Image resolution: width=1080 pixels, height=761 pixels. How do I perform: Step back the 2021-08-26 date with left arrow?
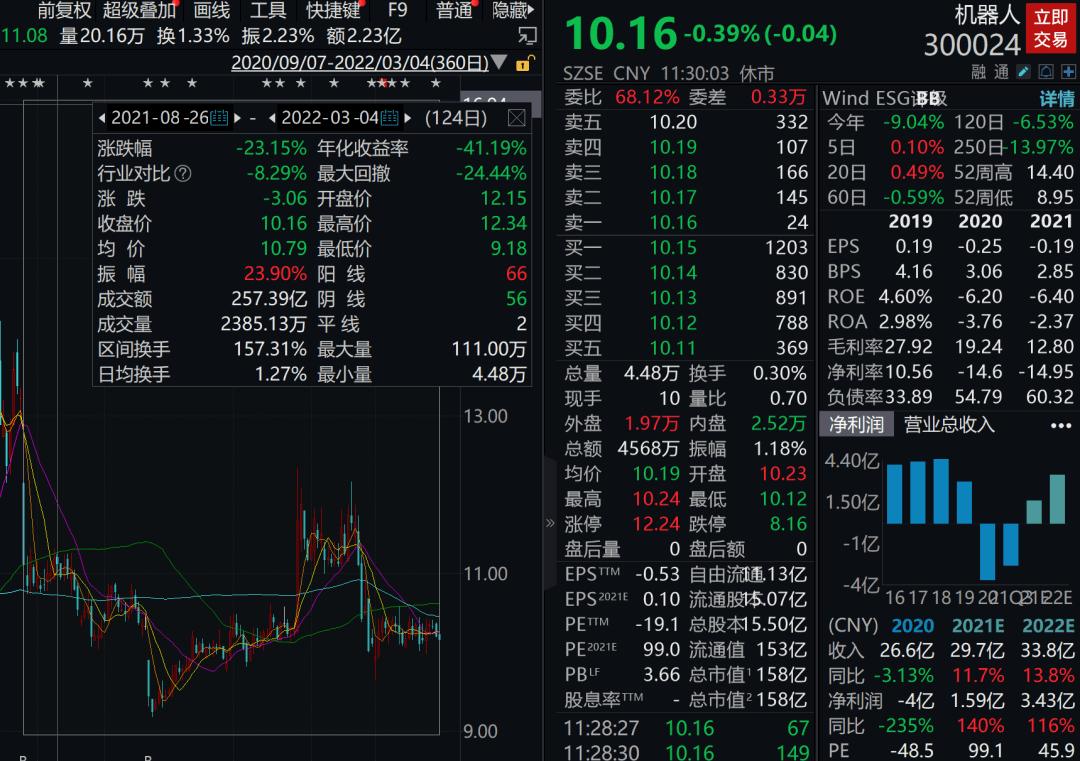click(102, 118)
